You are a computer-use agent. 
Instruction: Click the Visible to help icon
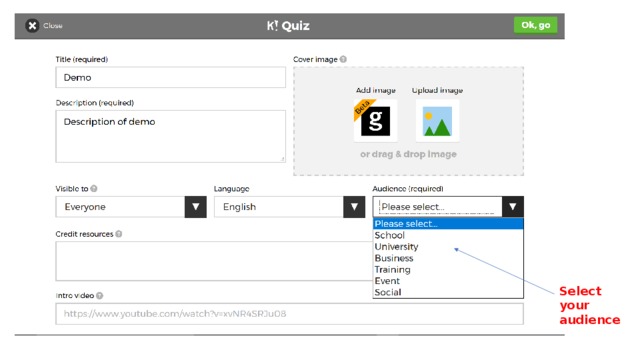(x=94, y=189)
